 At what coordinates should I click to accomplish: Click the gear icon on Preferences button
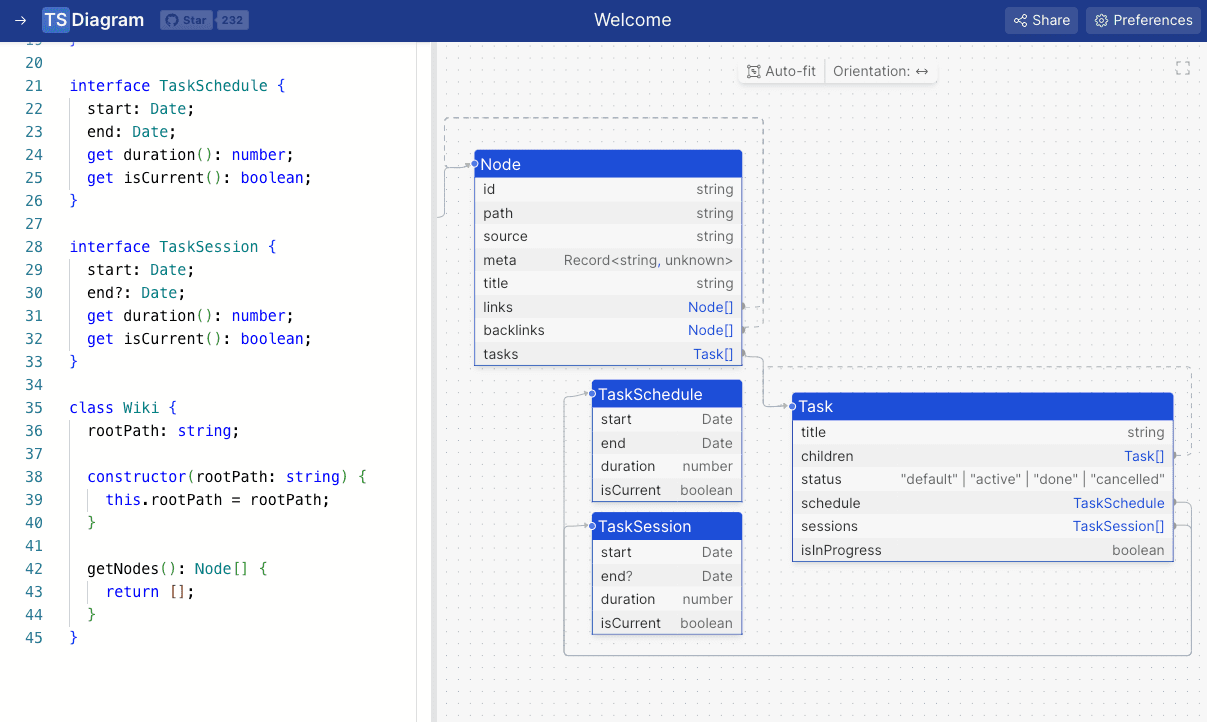tap(1100, 20)
